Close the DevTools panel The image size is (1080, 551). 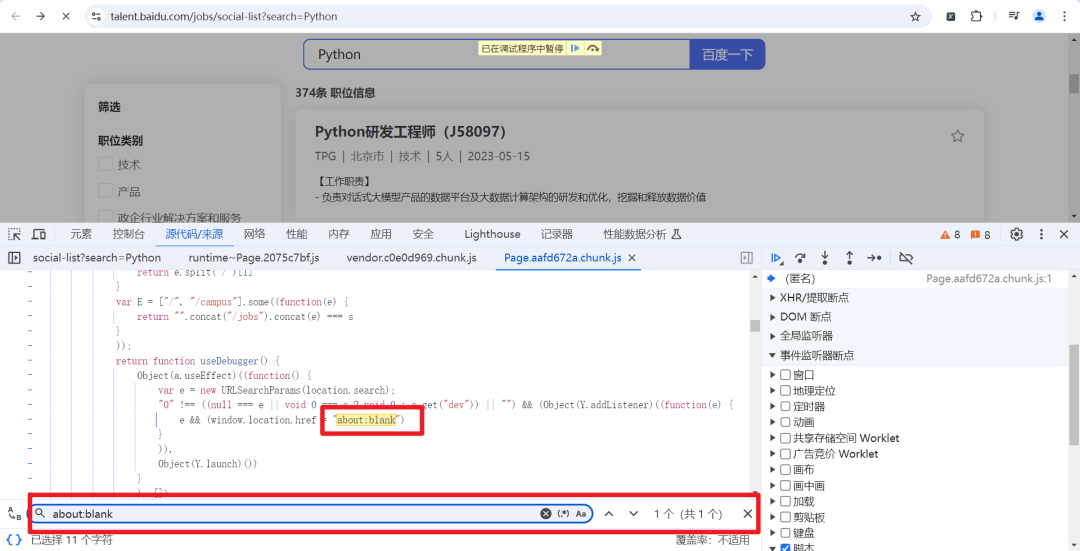point(1064,234)
